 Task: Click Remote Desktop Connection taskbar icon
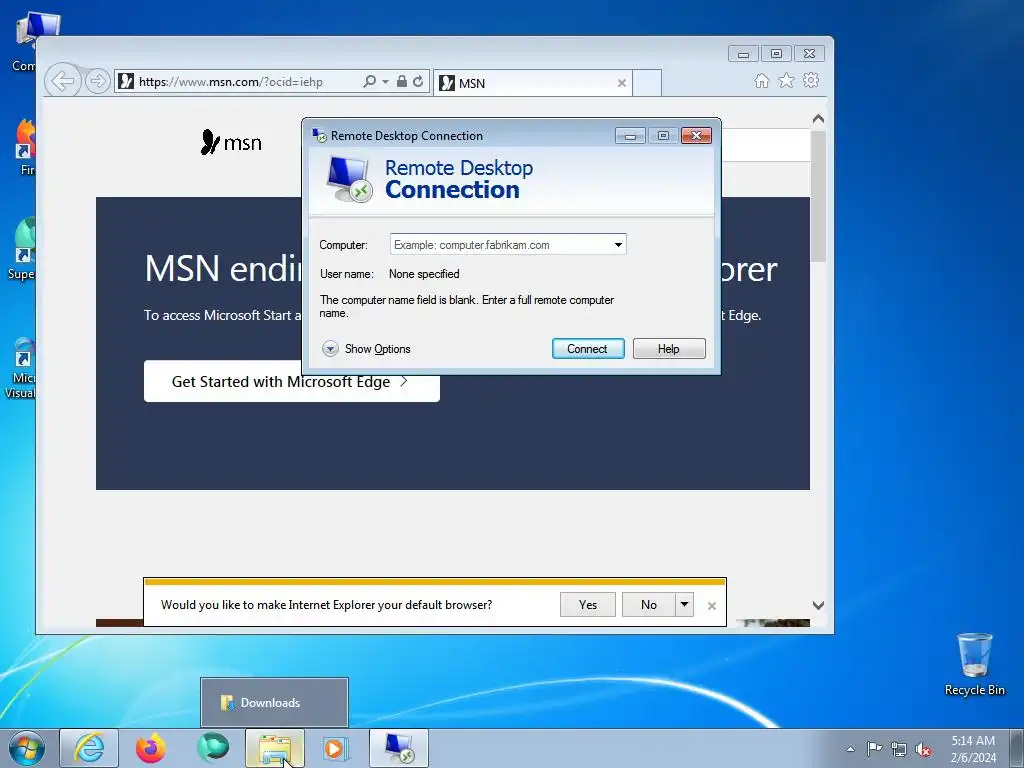(399, 748)
